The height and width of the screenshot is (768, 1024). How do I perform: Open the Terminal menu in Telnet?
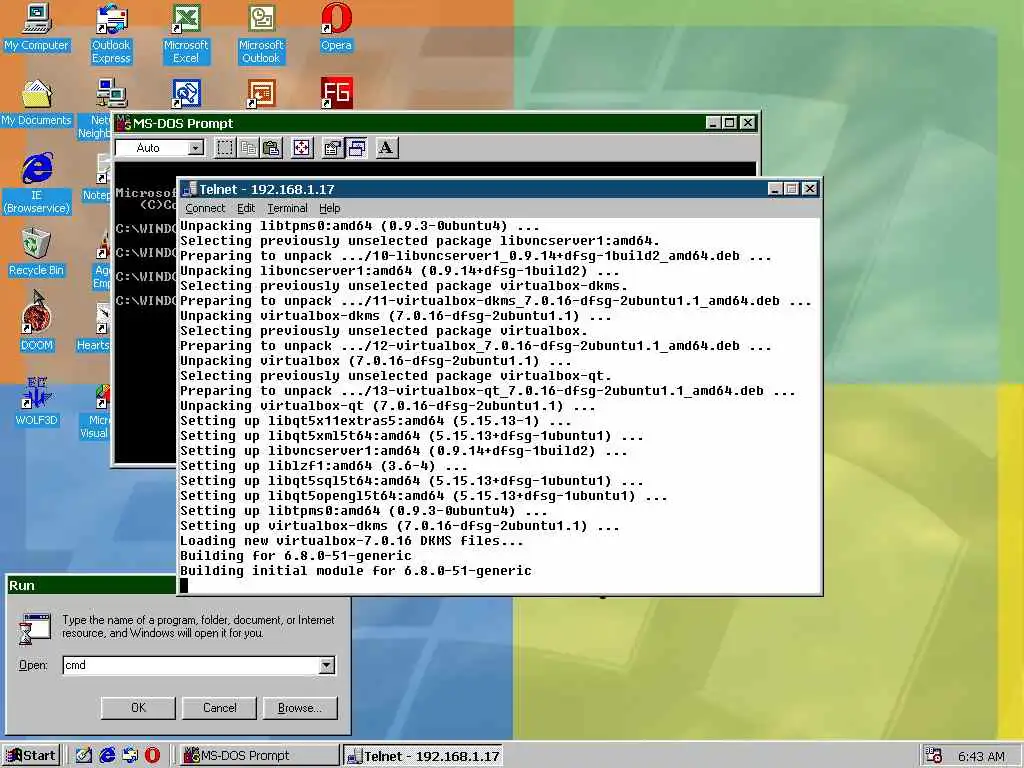click(287, 208)
